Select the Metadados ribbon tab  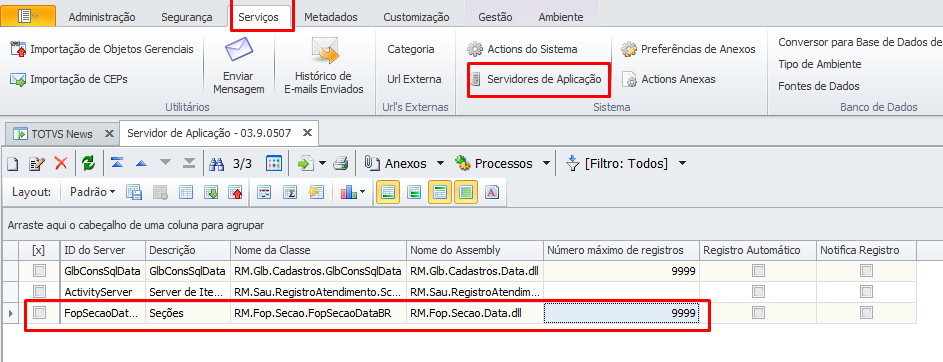331,17
